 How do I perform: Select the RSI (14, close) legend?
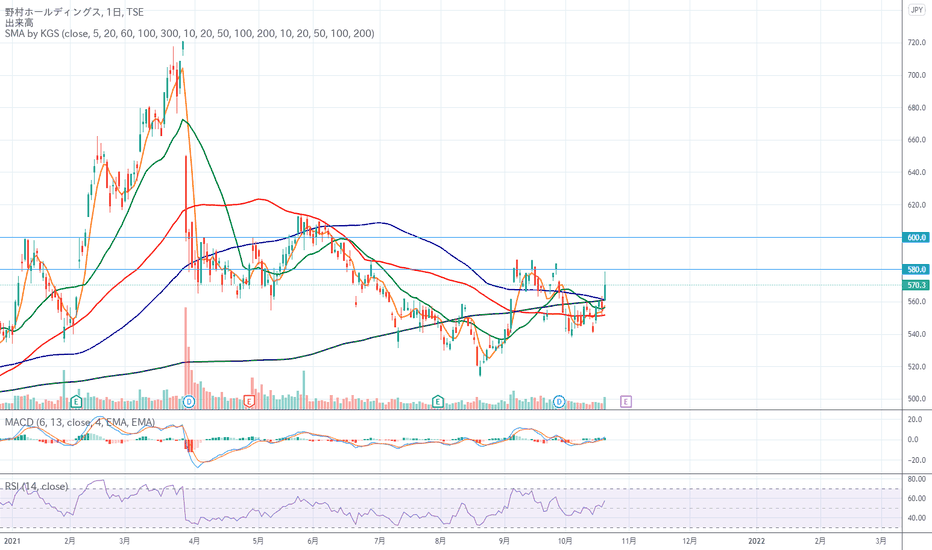tap(36, 486)
